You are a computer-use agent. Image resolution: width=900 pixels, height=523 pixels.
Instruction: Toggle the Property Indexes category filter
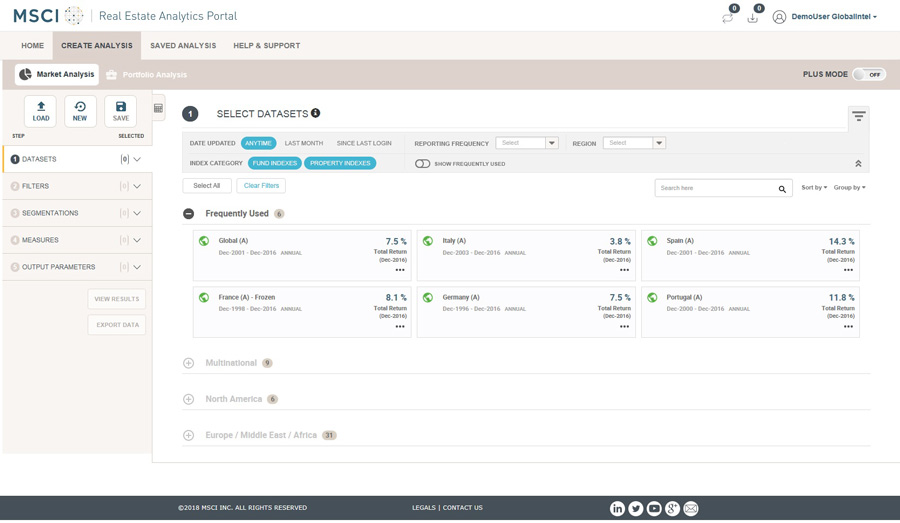click(340, 163)
